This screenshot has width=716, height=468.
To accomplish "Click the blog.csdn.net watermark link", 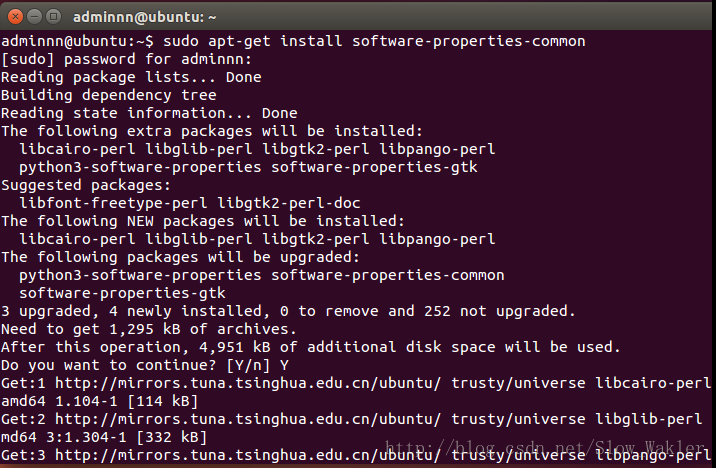I will (545, 448).
